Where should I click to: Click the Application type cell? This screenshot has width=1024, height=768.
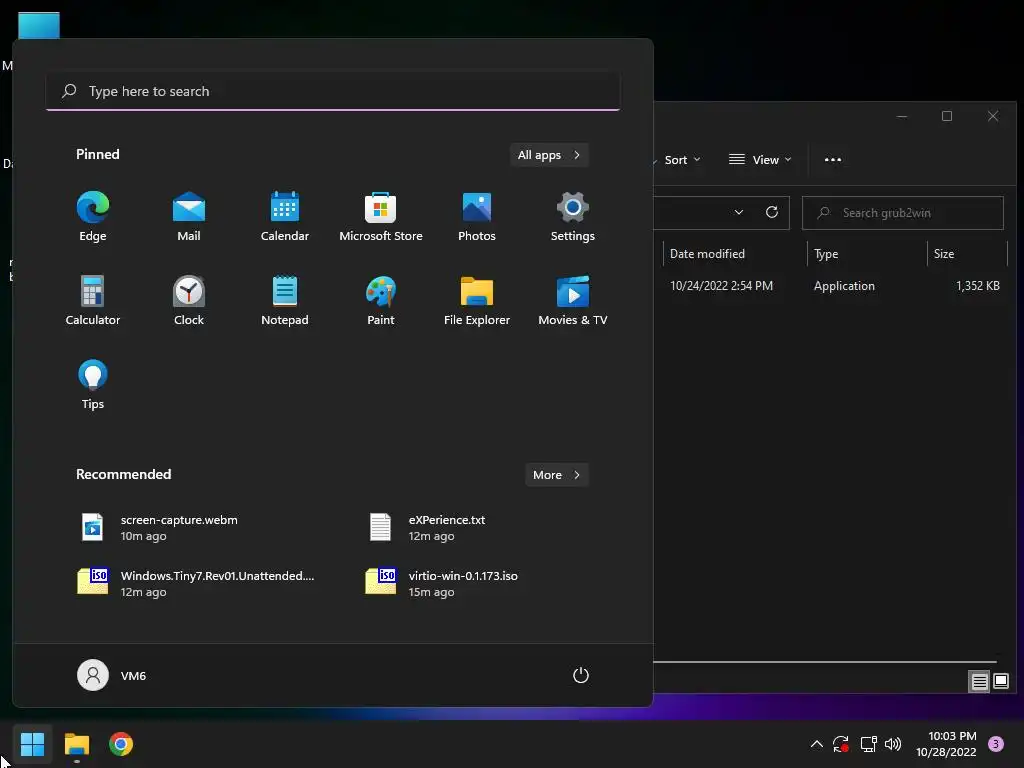click(x=844, y=286)
